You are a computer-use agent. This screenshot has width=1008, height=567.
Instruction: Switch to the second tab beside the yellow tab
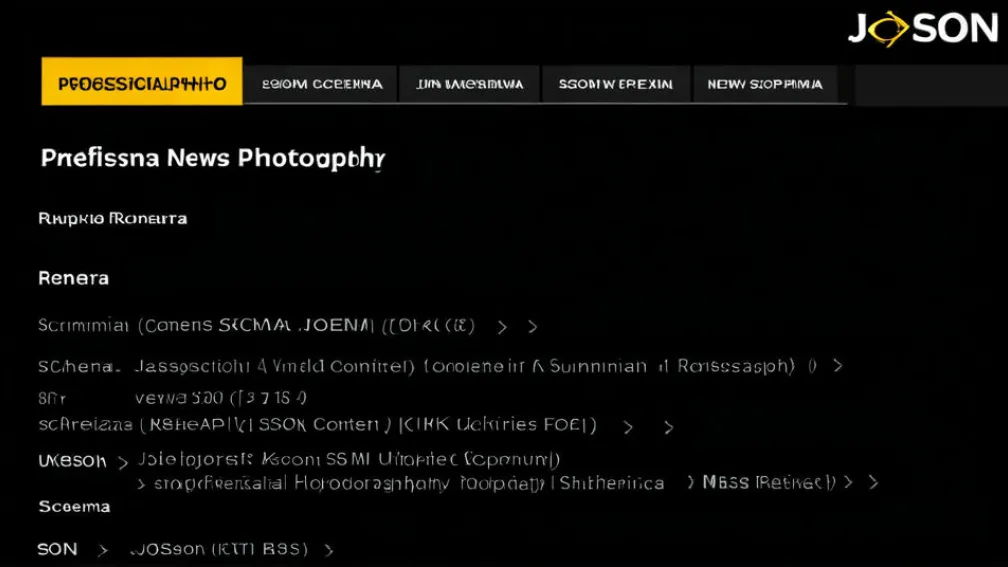(x=321, y=85)
